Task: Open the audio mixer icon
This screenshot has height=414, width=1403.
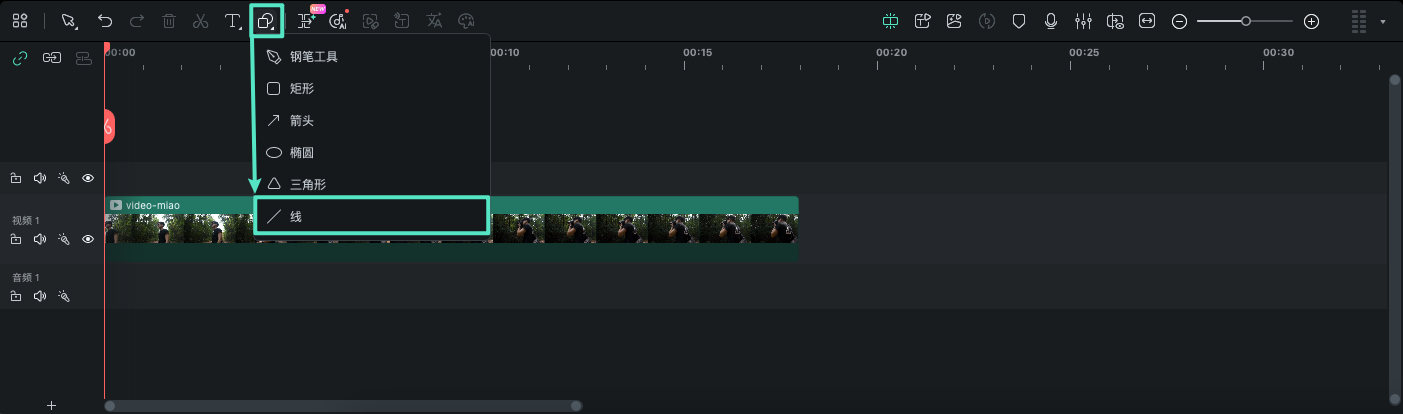Action: click(x=1083, y=21)
